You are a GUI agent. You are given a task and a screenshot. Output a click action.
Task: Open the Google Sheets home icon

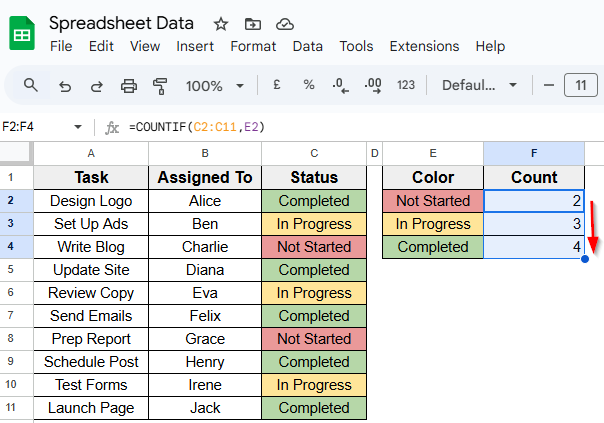tap(22, 33)
